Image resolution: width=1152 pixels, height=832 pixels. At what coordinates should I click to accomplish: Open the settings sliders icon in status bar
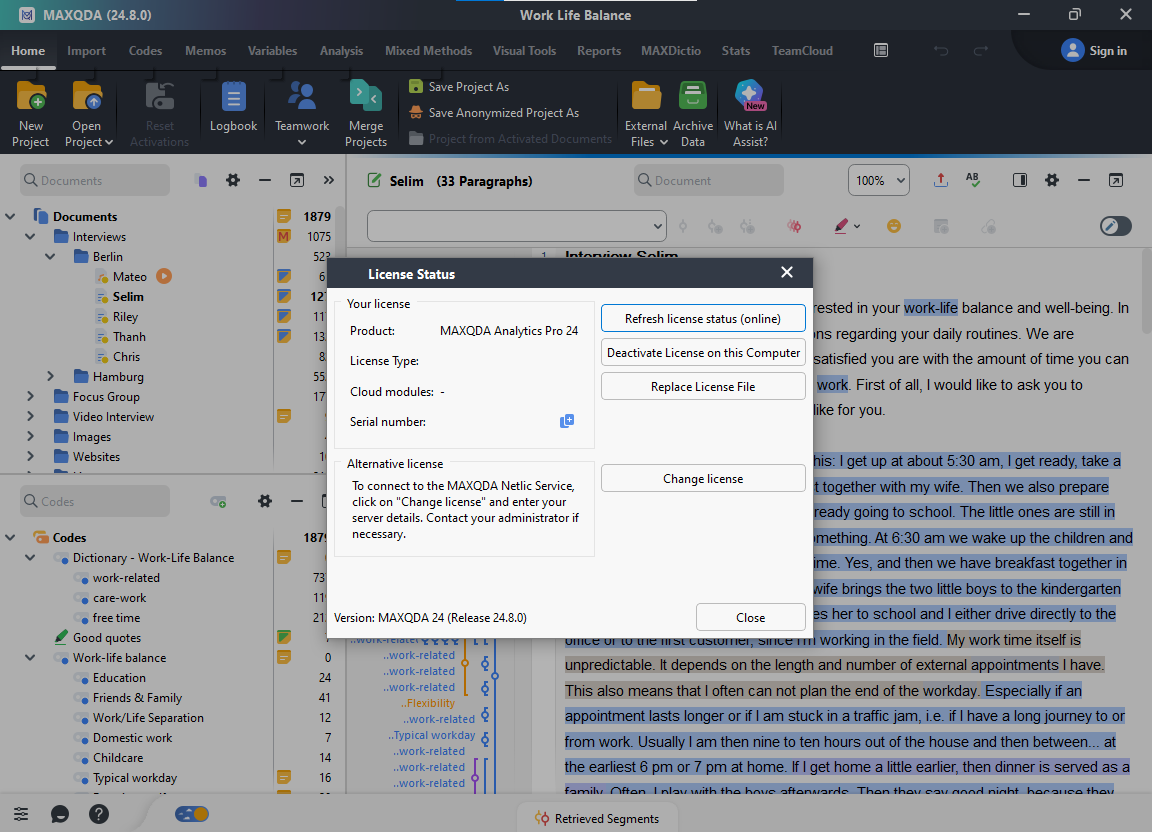pos(21,814)
